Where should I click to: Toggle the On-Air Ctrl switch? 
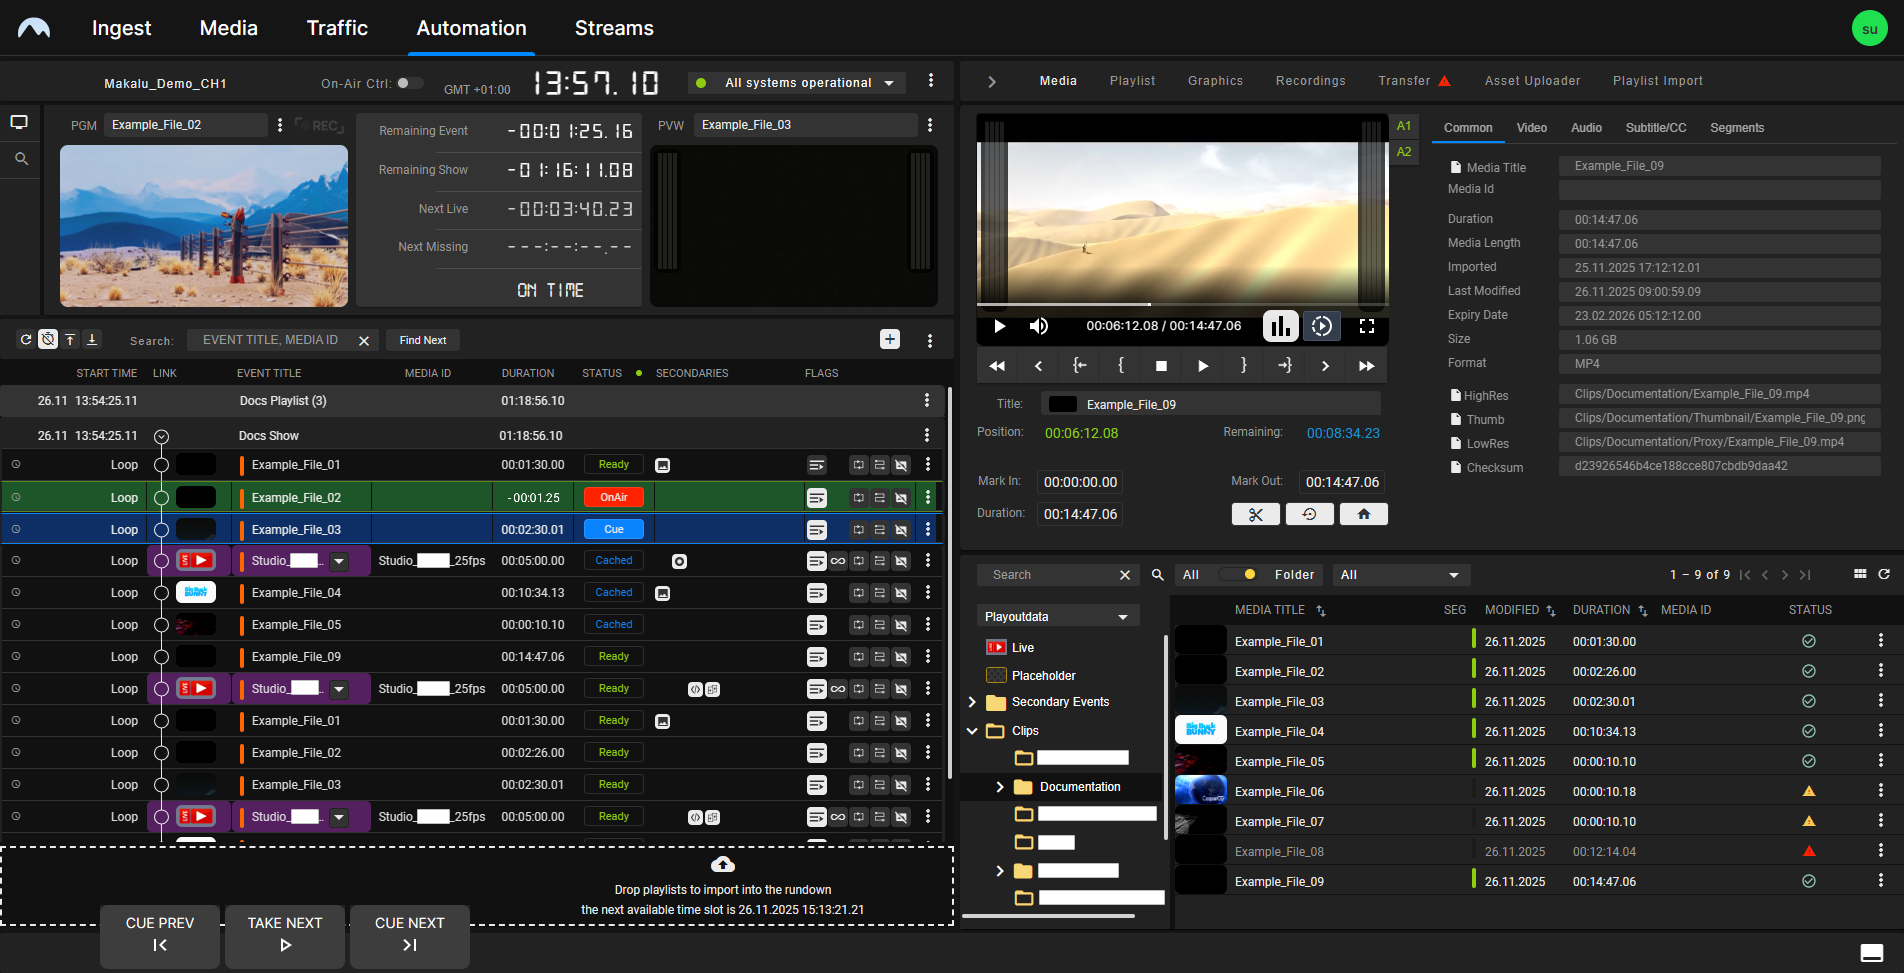point(409,83)
